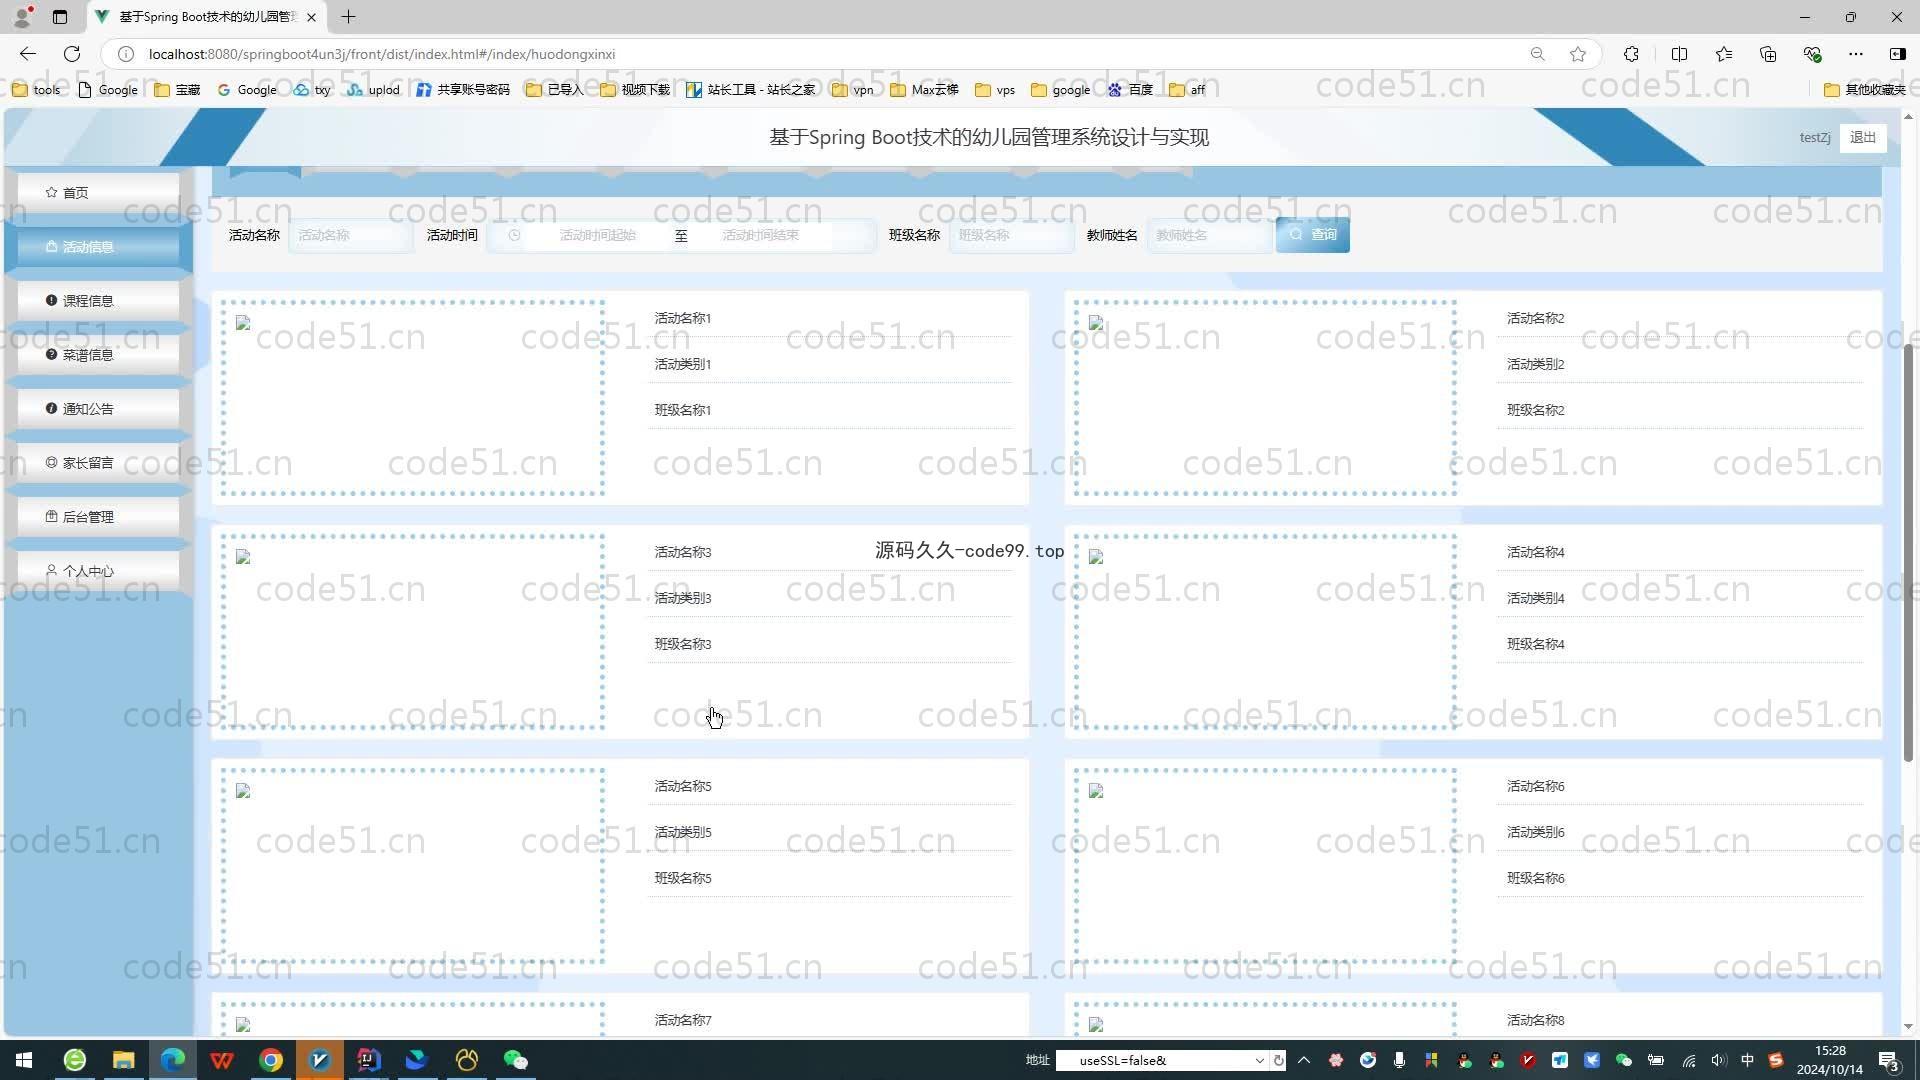This screenshot has width=1920, height=1080.
Task: Click the zoom magnifier icon in address bar
Action: (x=1537, y=54)
